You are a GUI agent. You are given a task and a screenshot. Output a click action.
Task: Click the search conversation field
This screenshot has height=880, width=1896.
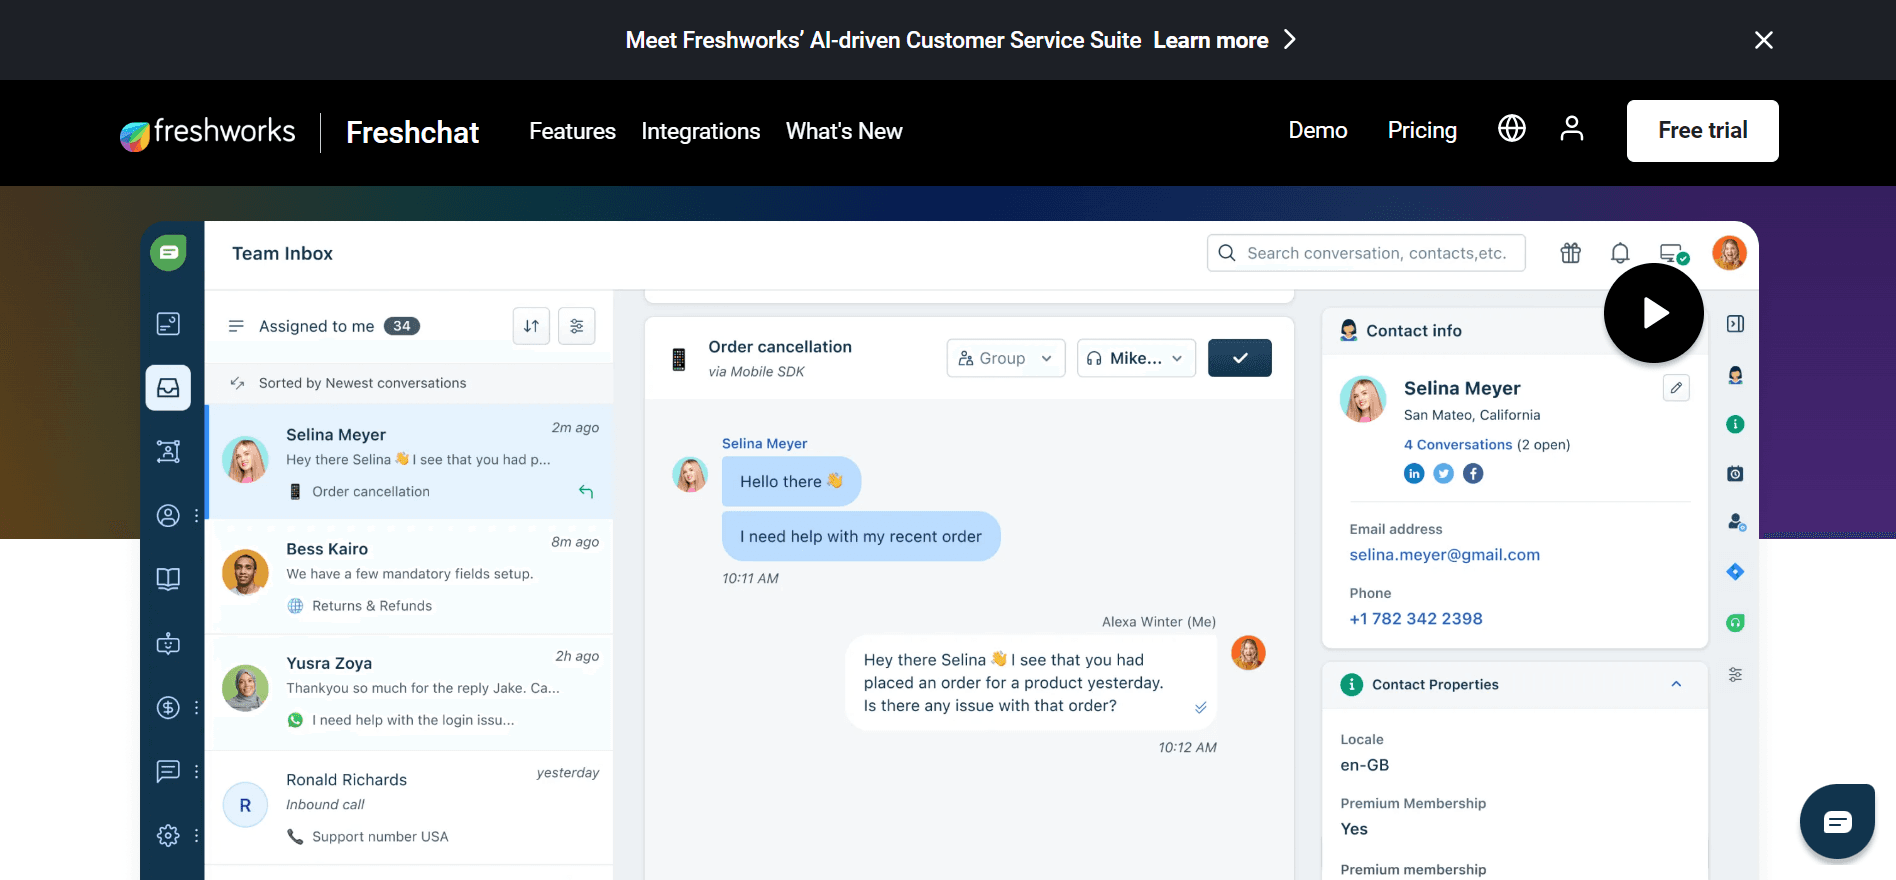pyautogui.click(x=1366, y=253)
